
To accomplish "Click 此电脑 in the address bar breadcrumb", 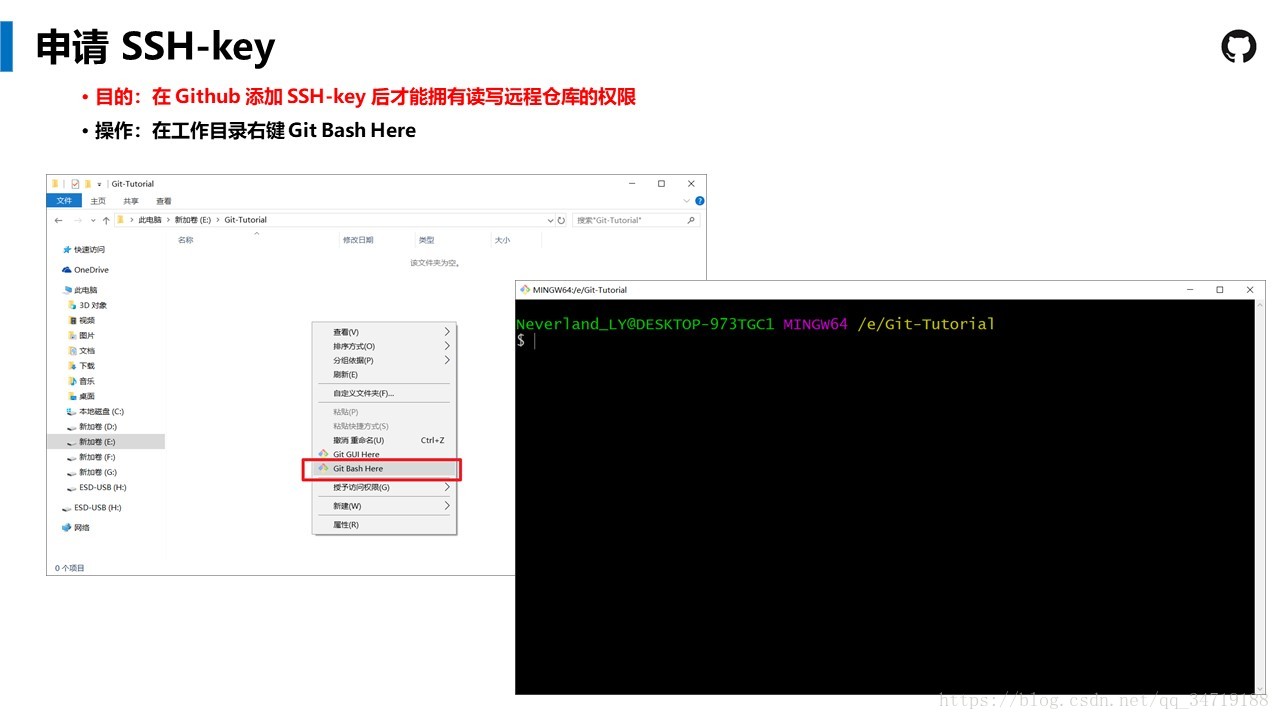I will click(x=149, y=220).
